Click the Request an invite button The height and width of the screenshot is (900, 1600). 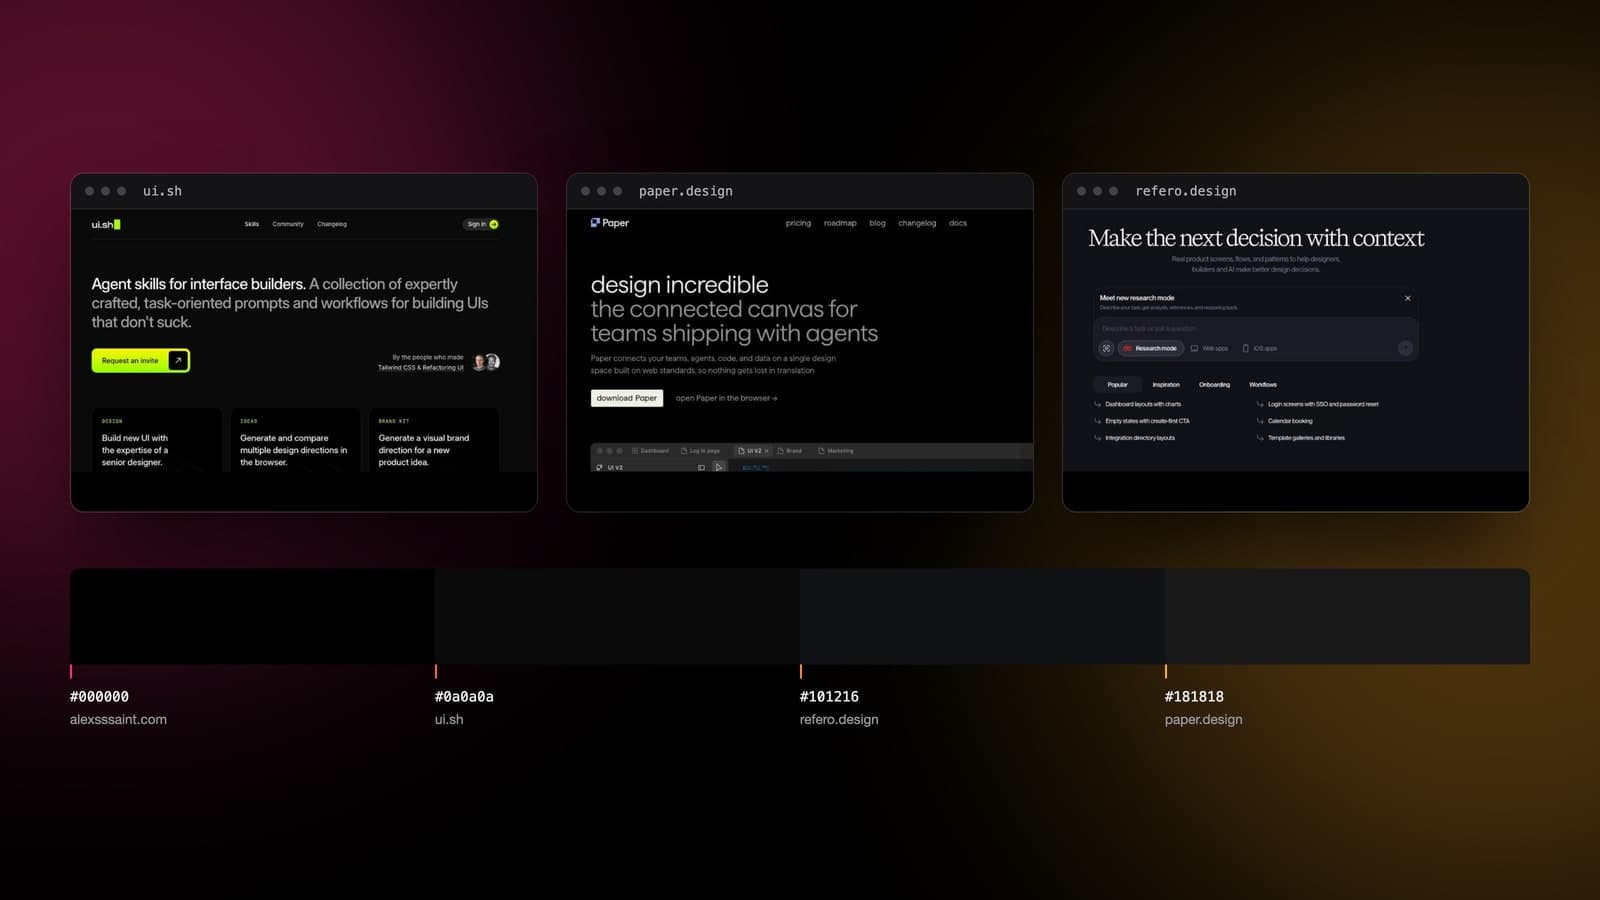coord(140,360)
